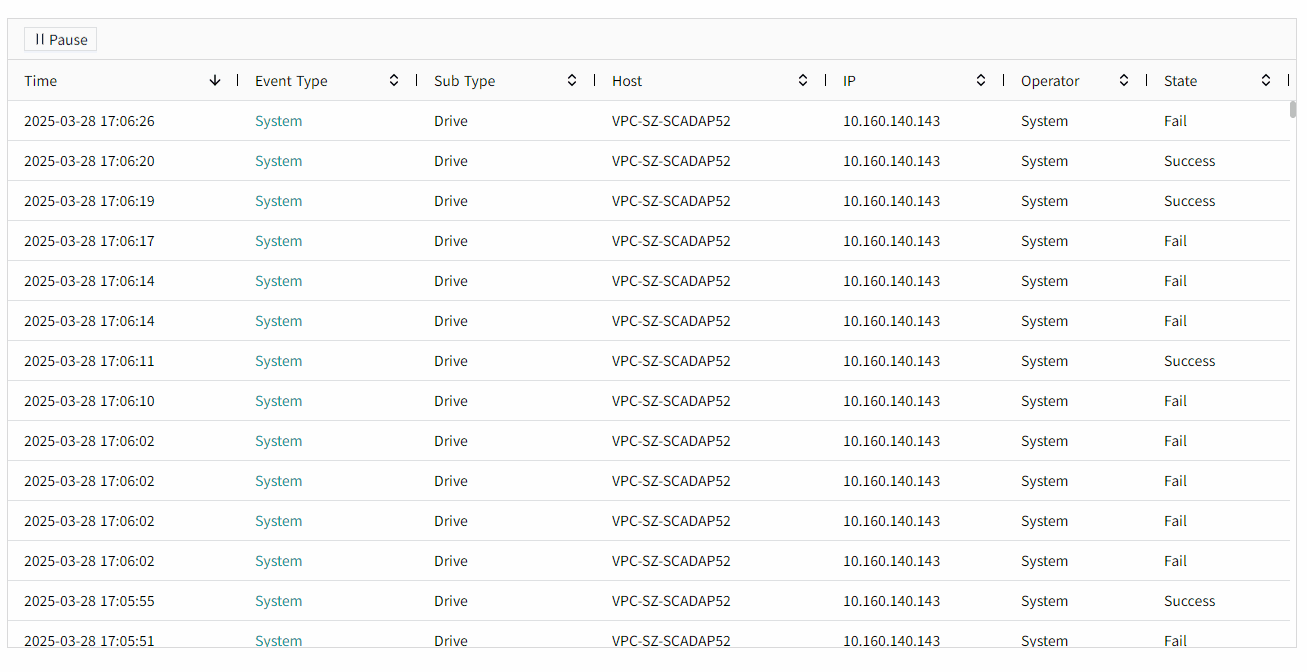Click the IP column sort icon
The width and height of the screenshot is (1307, 672).
pyautogui.click(x=981, y=81)
